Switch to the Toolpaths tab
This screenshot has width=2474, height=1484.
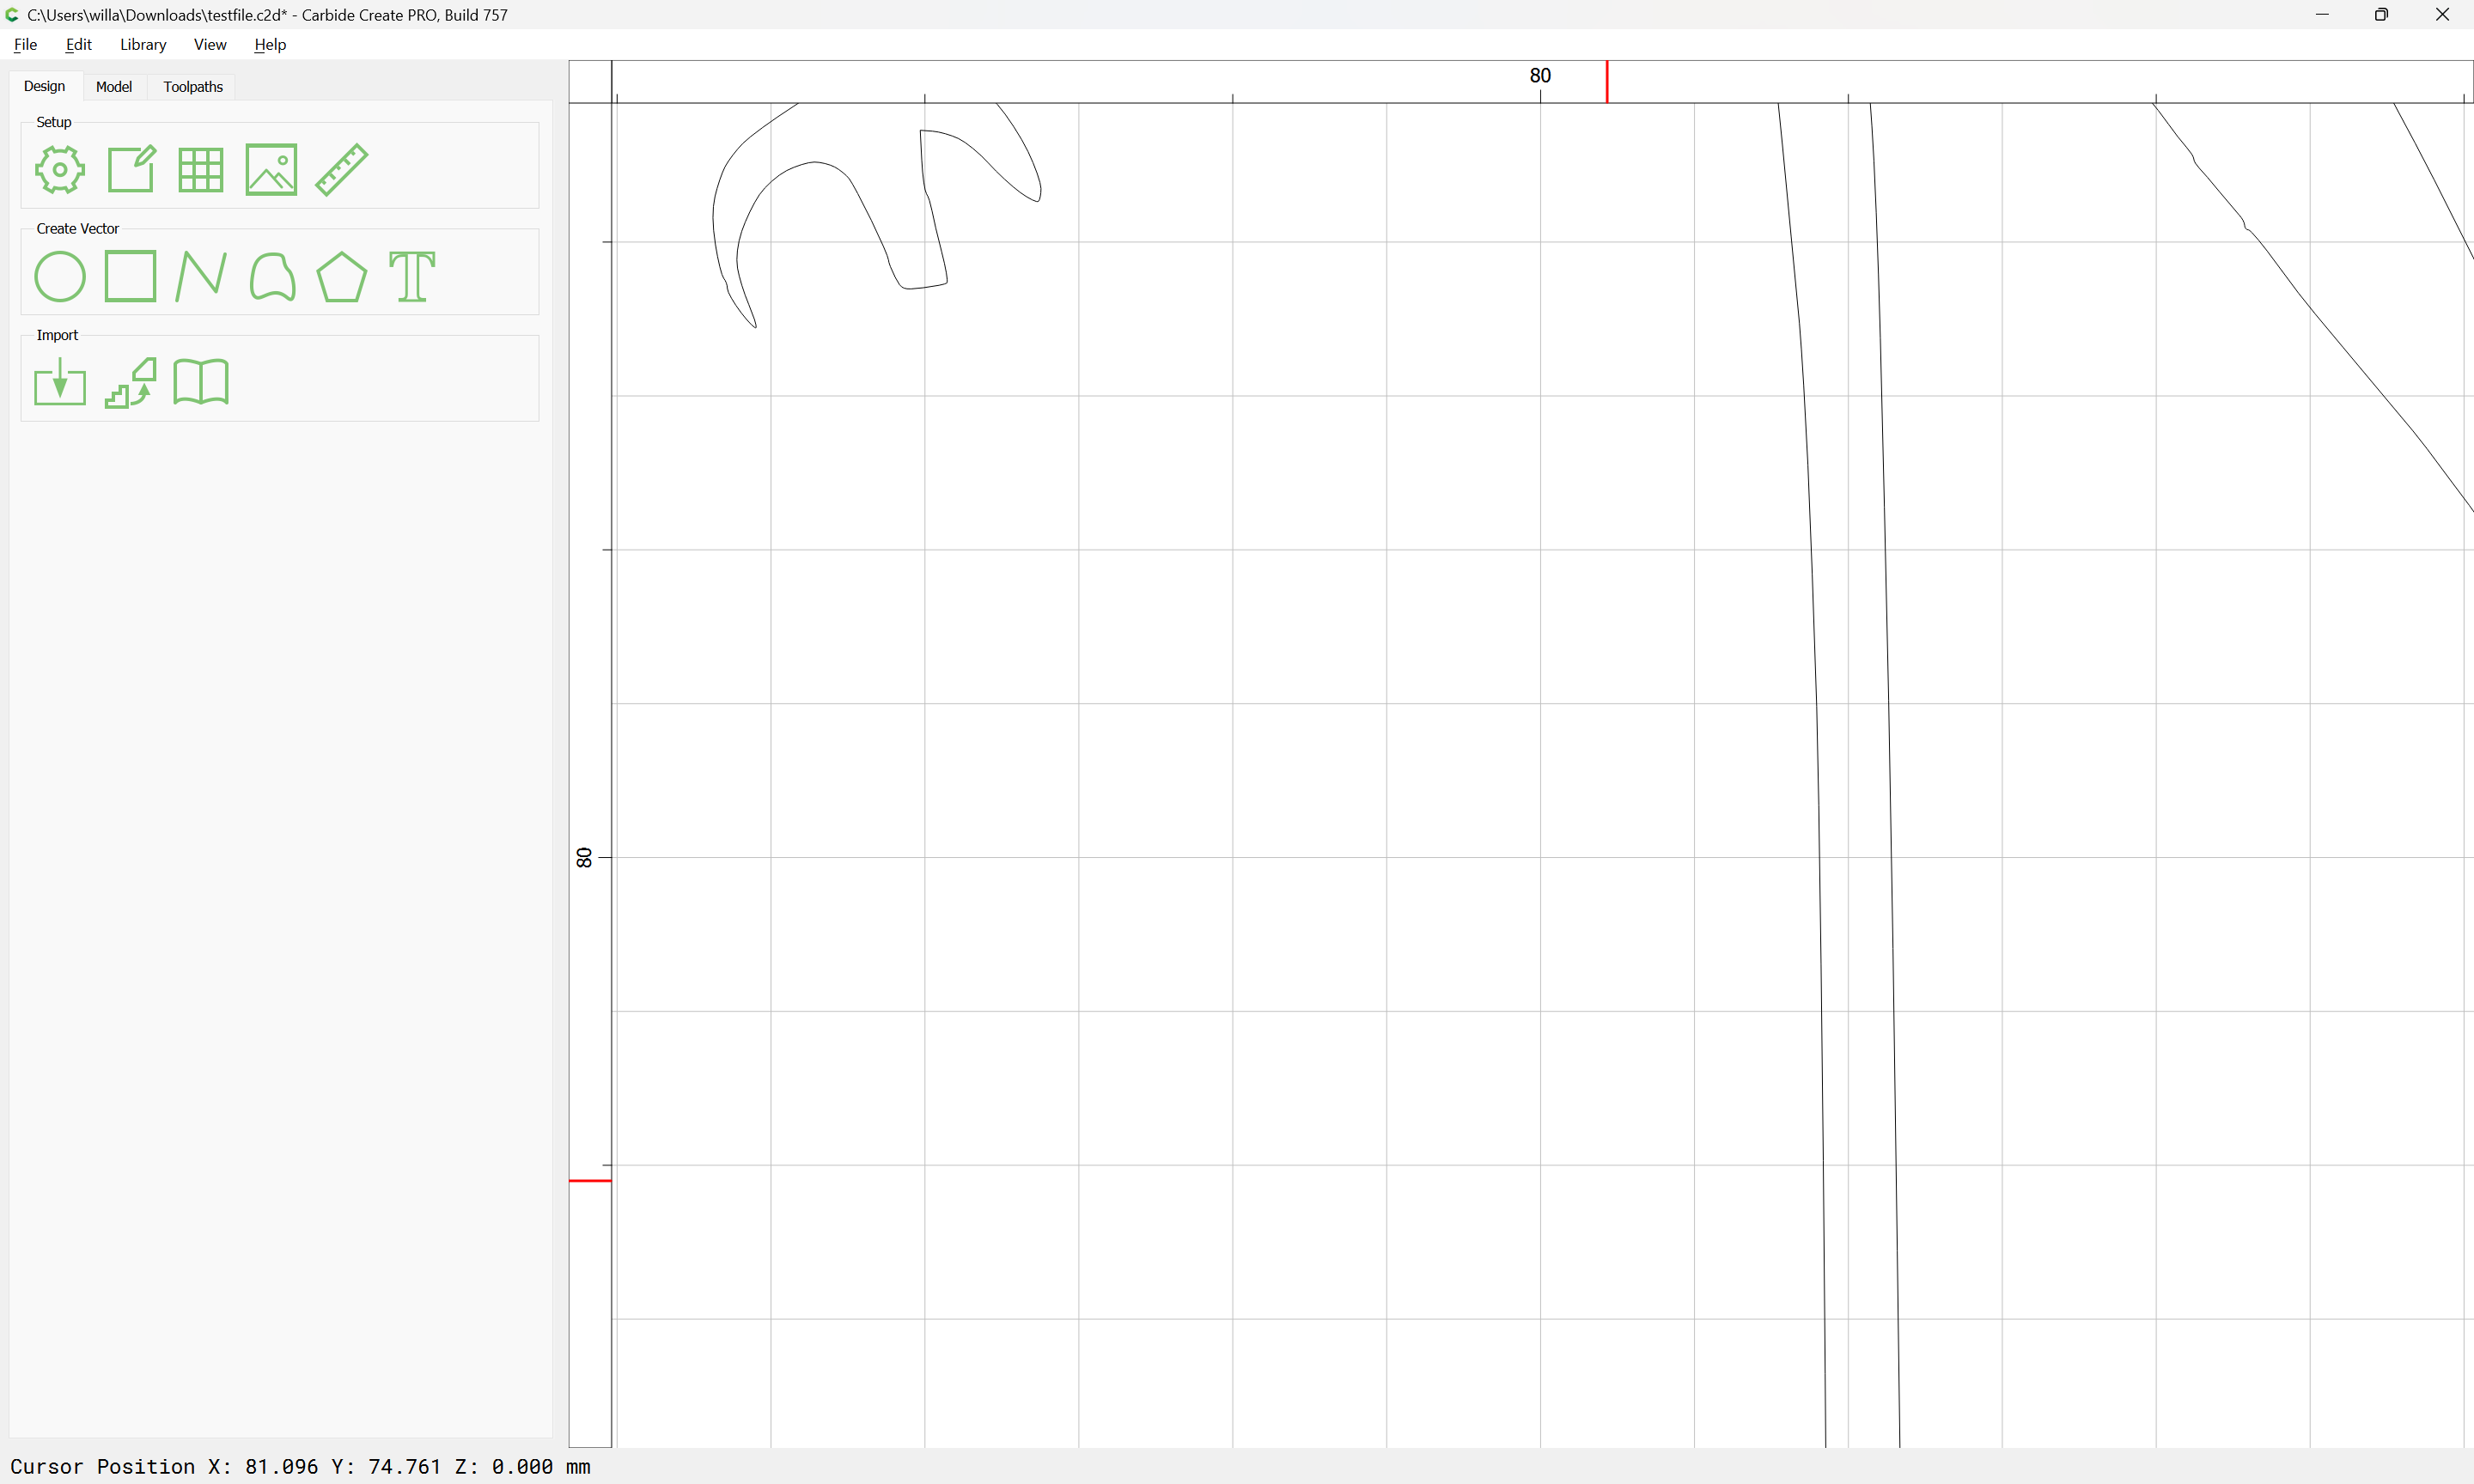[193, 87]
